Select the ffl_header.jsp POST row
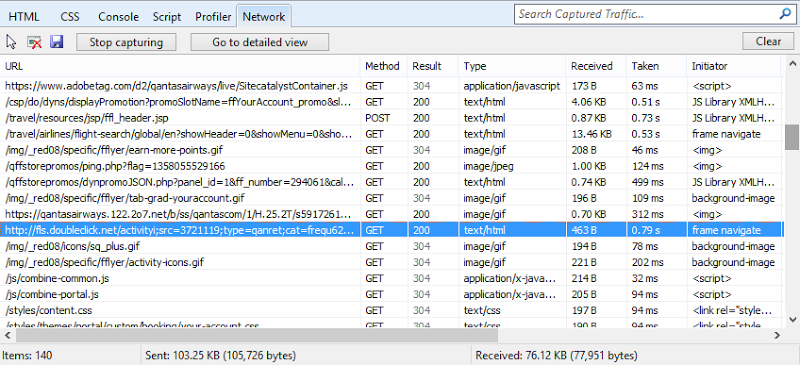The height and width of the screenshot is (365, 800). click(391, 118)
